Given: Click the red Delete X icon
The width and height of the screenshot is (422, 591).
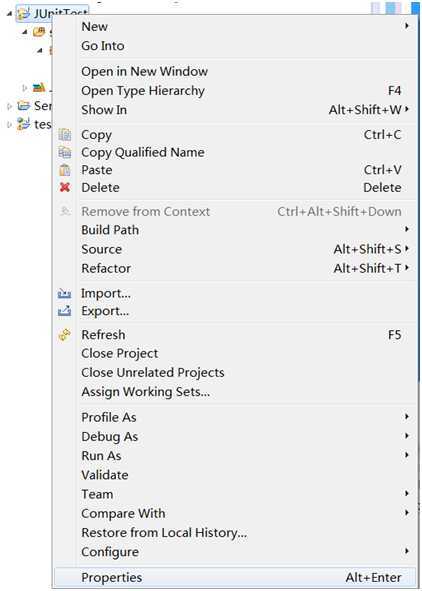Looking at the screenshot, I should pyautogui.click(x=65, y=187).
